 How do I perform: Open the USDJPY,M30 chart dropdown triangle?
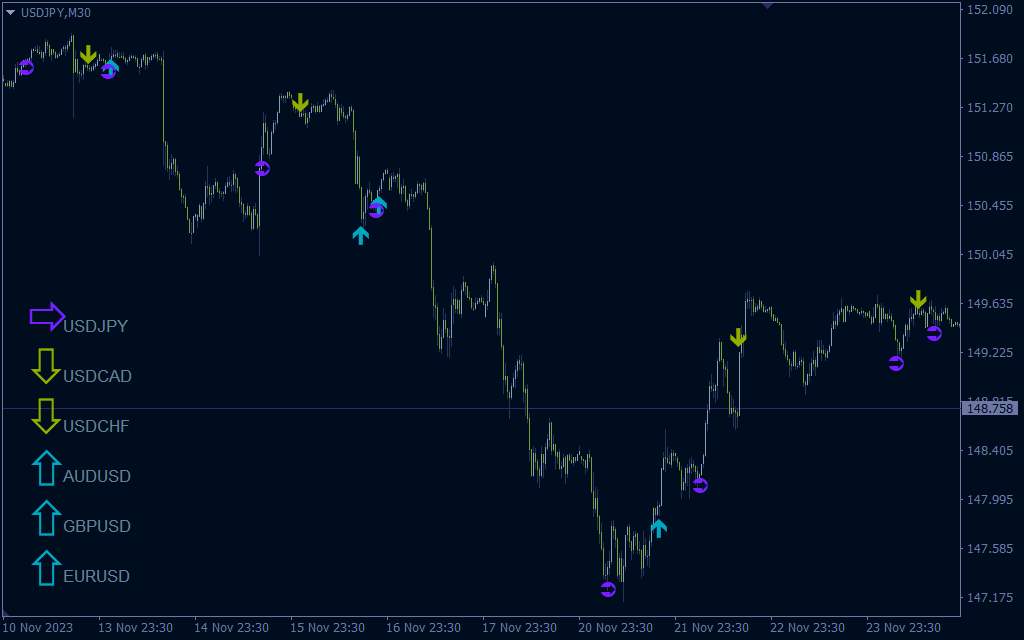(10, 12)
